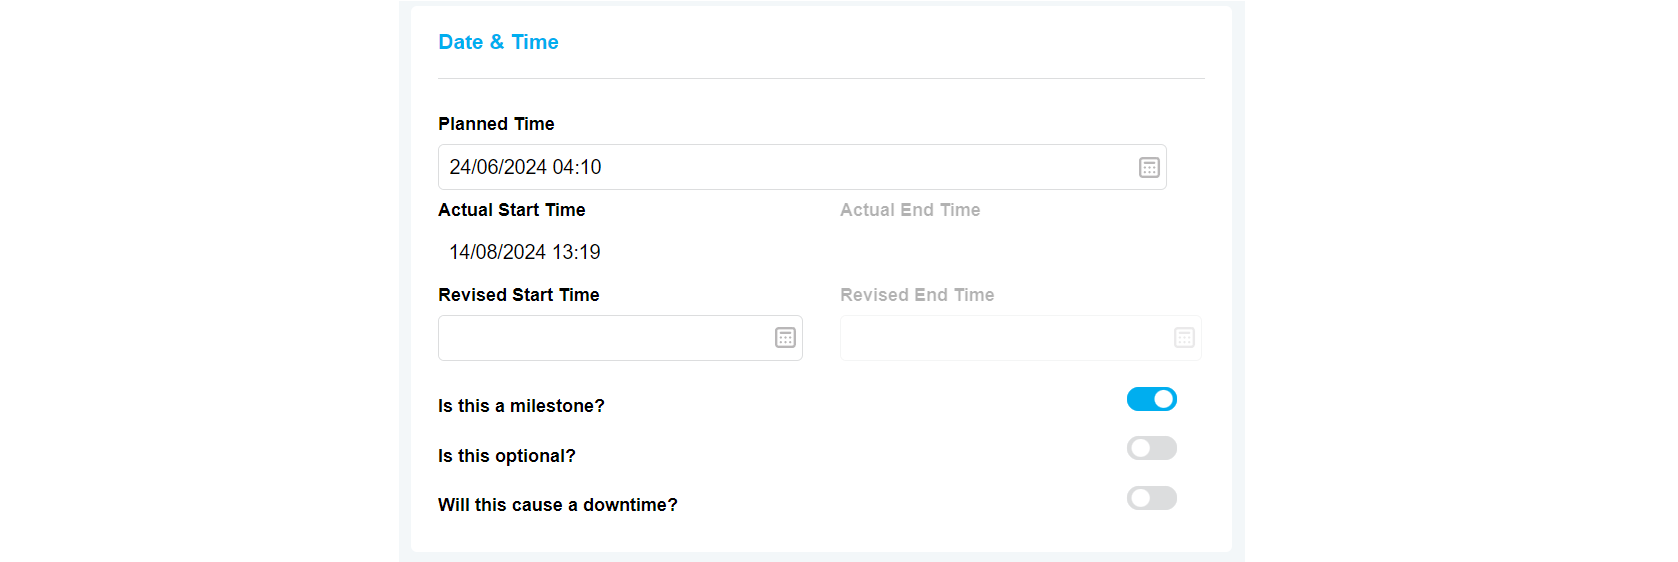Click the Revised End Time calendar icon
Screen dimensions: 1678x562
tap(1184, 338)
